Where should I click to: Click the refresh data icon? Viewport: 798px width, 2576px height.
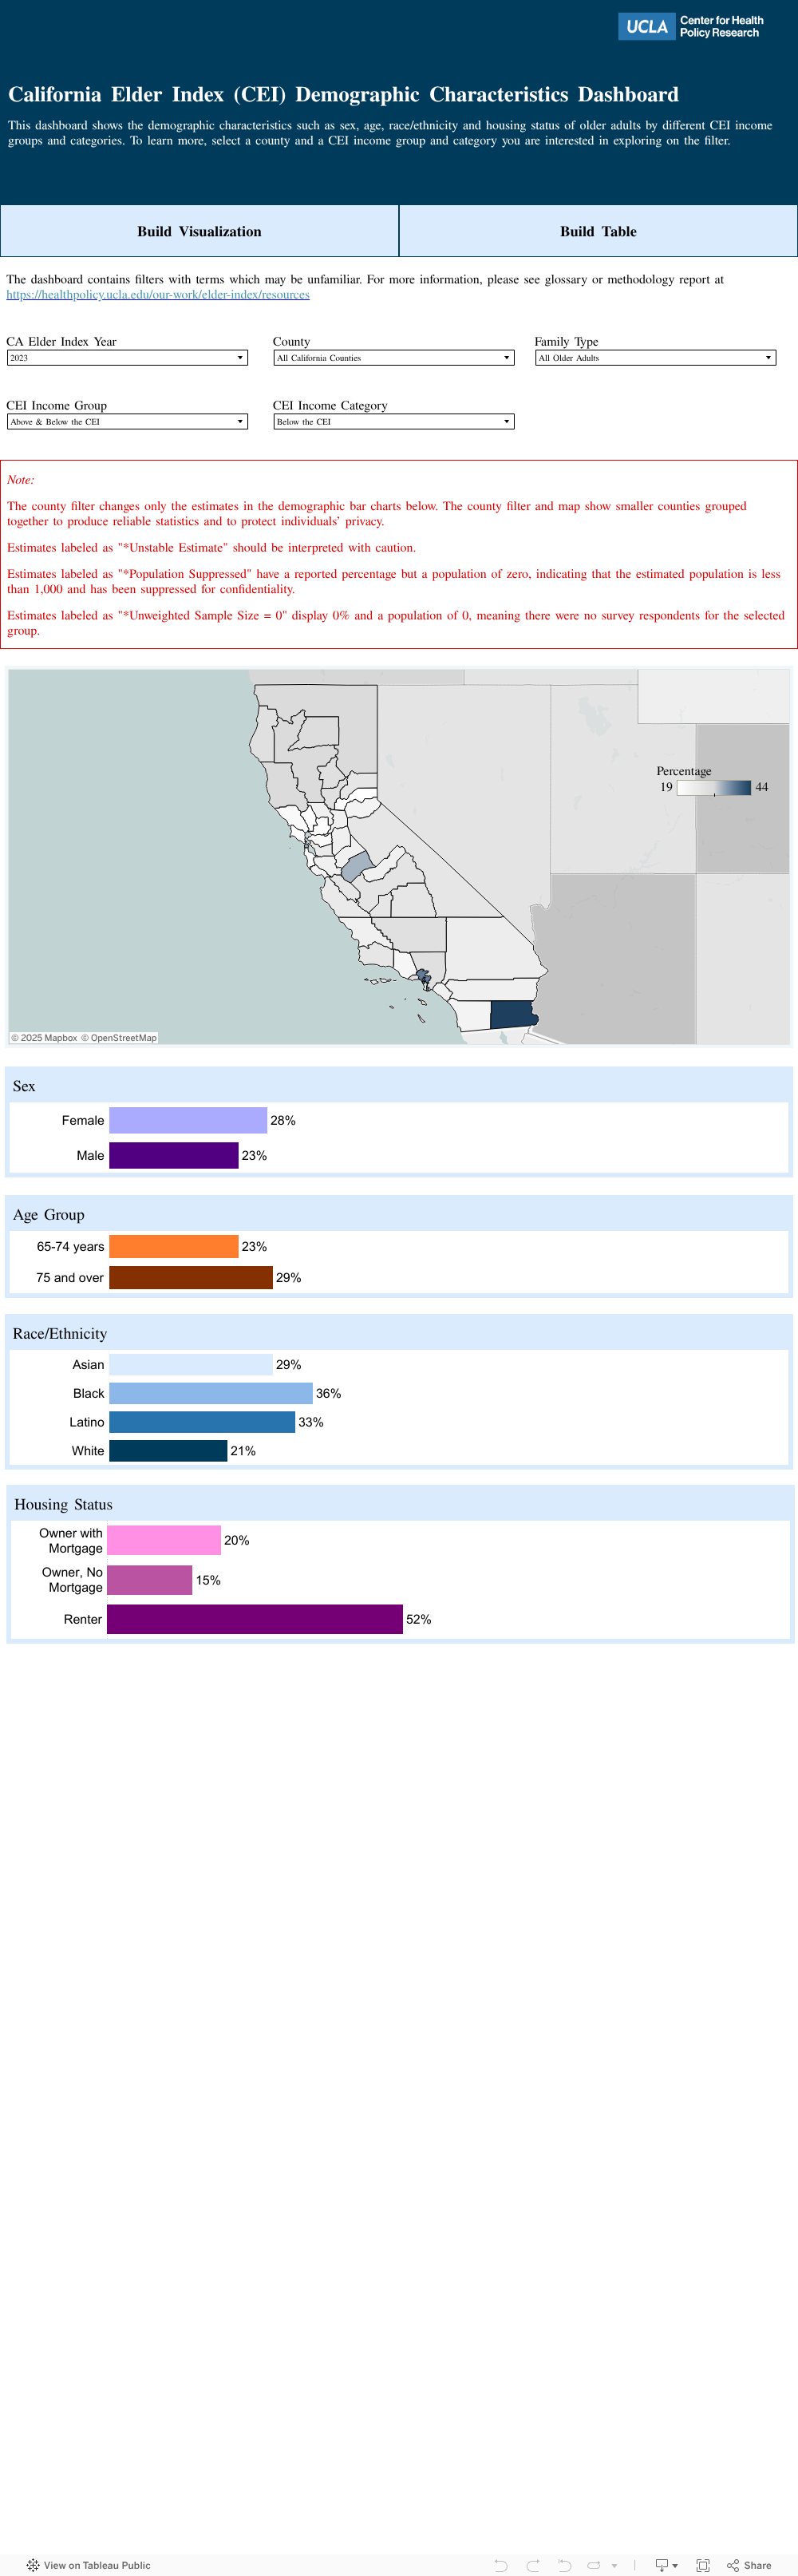pyautogui.click(x=594, y=2565)
